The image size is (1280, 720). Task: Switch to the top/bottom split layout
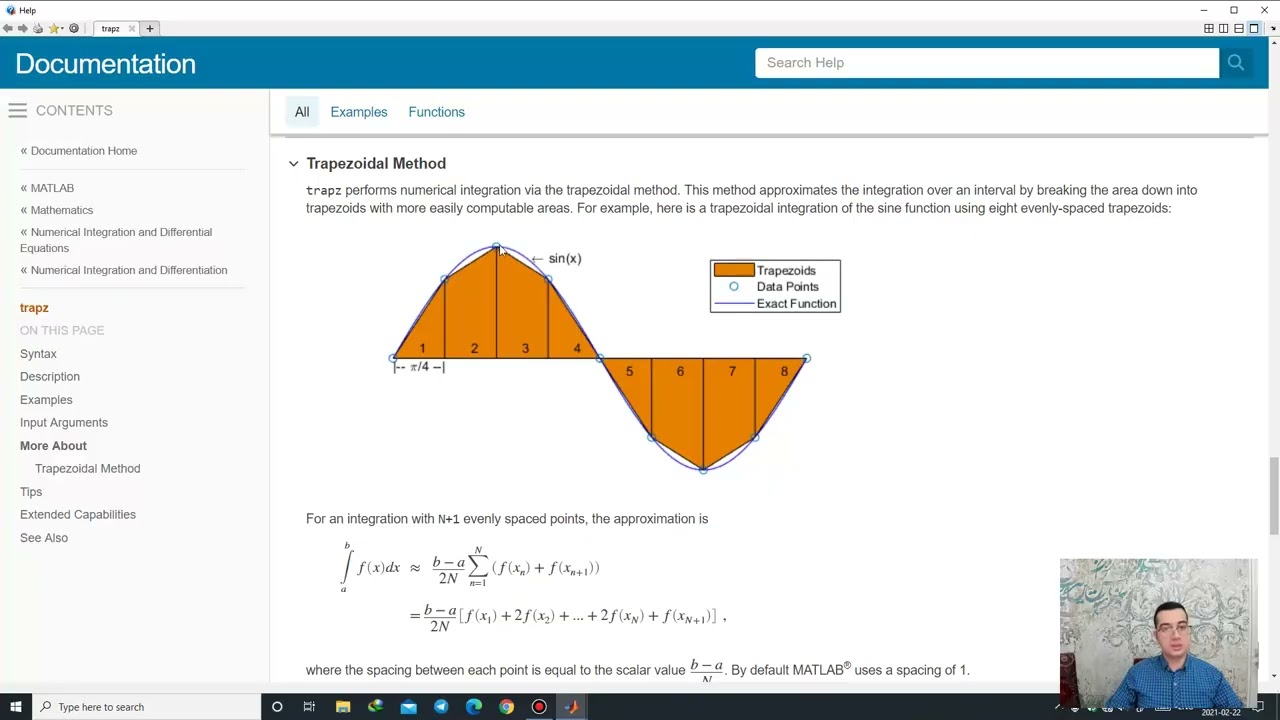click(1239, 29)
